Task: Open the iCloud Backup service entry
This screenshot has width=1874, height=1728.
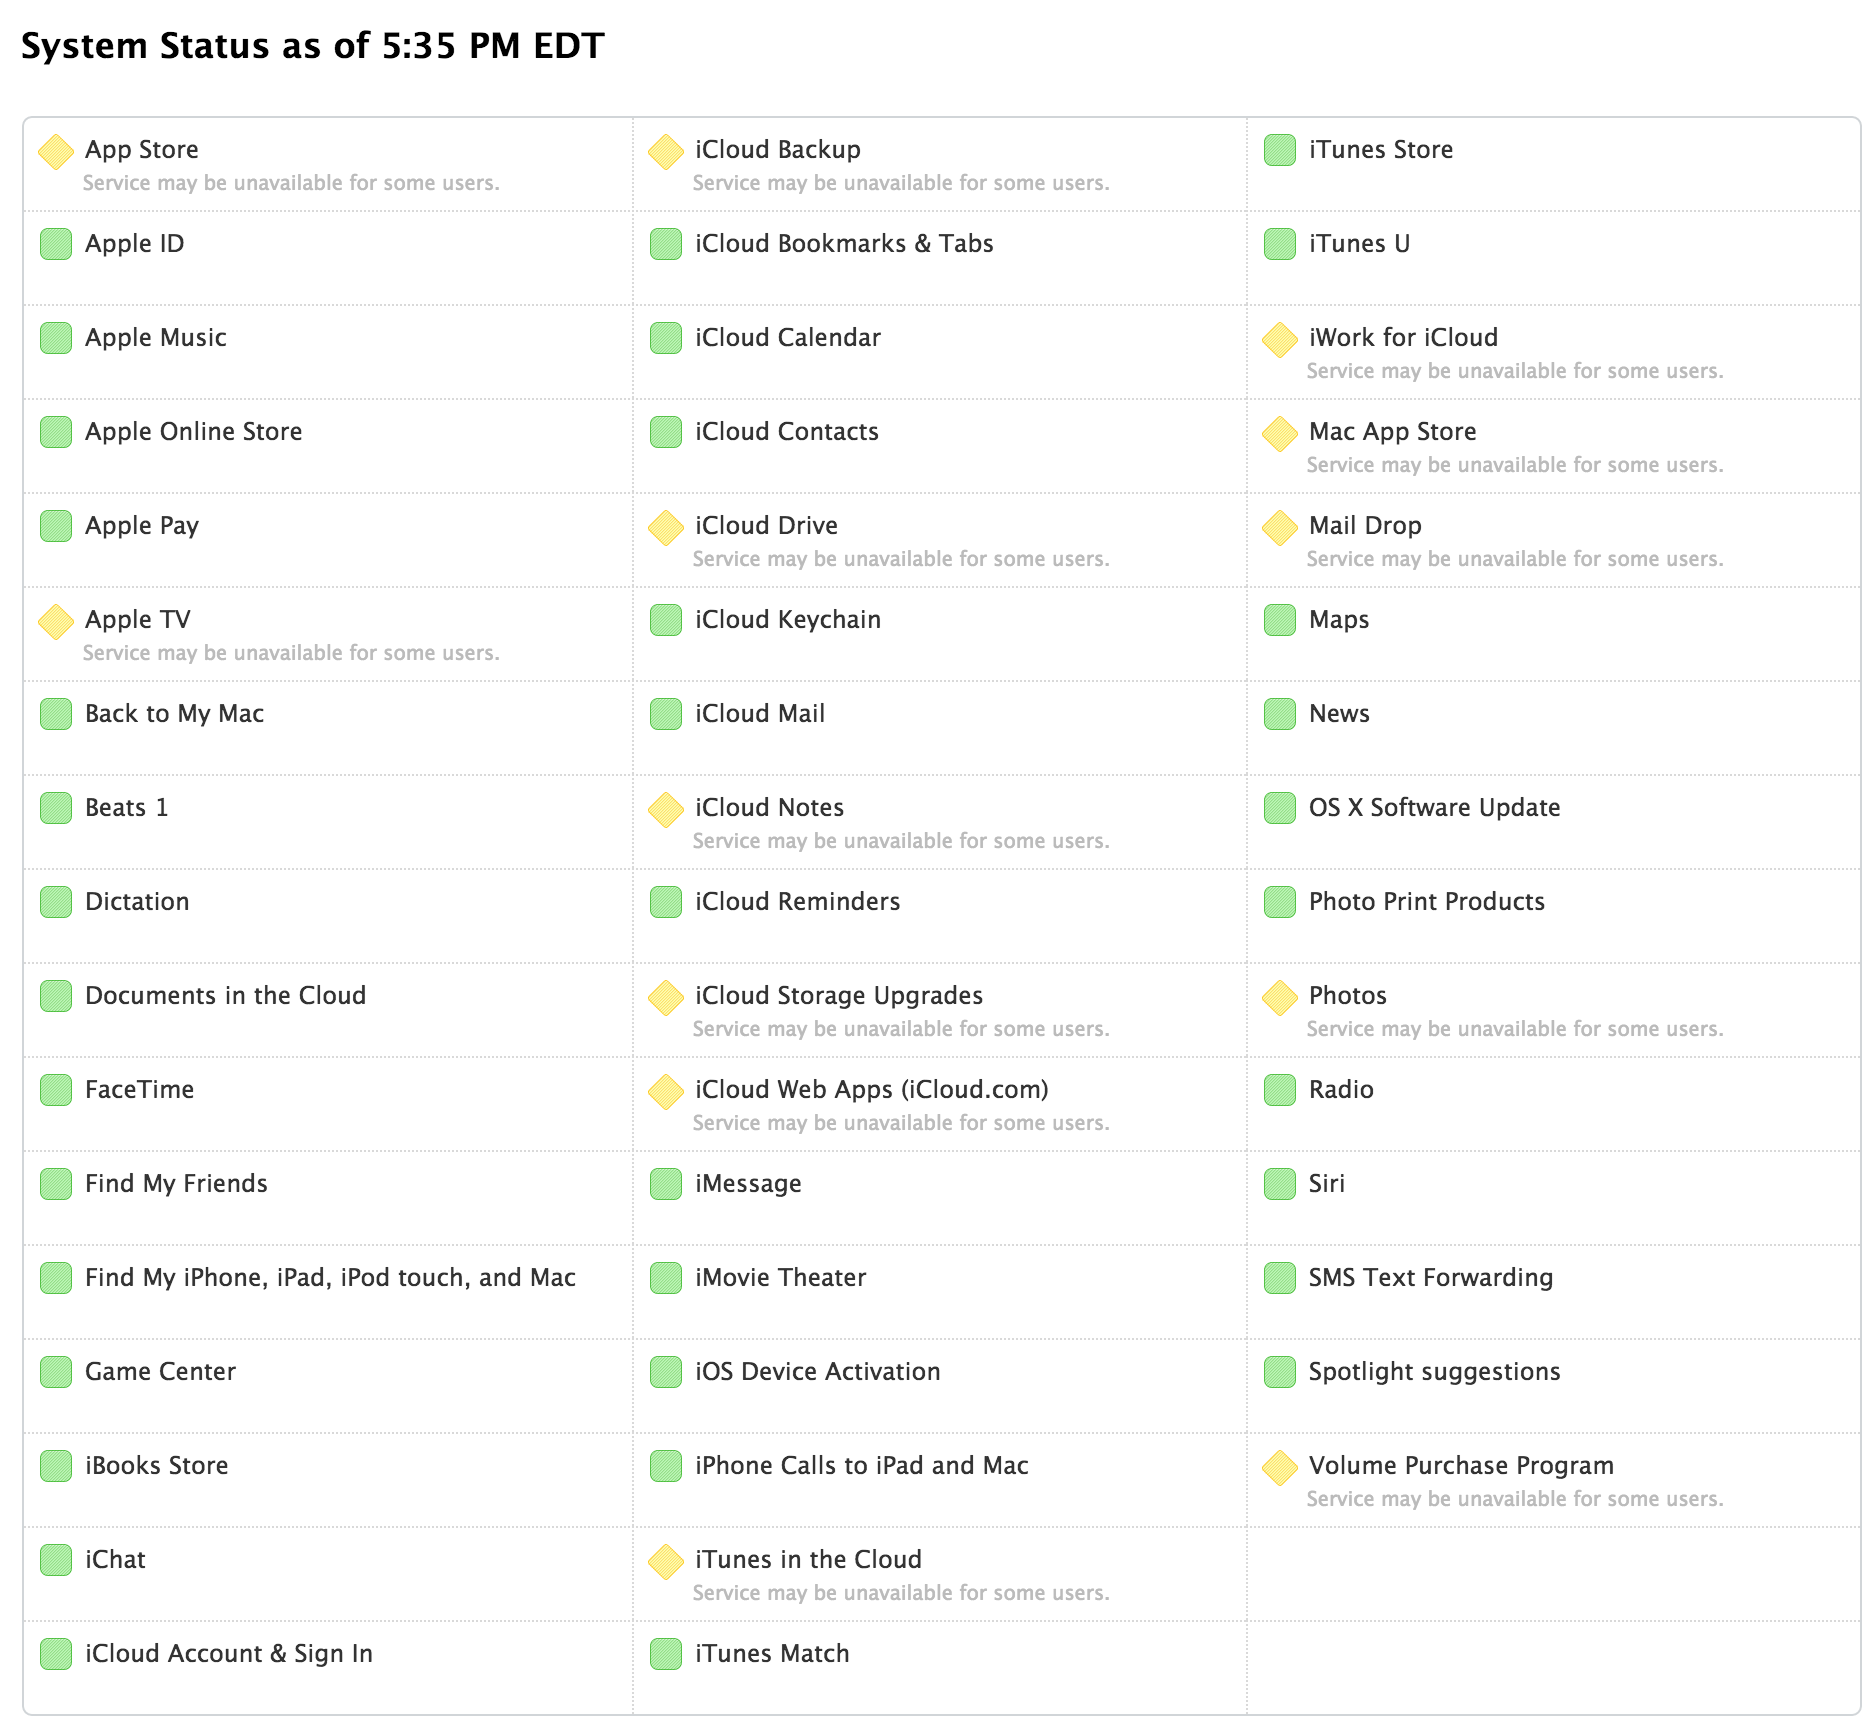Action: [x=778, y=150]
